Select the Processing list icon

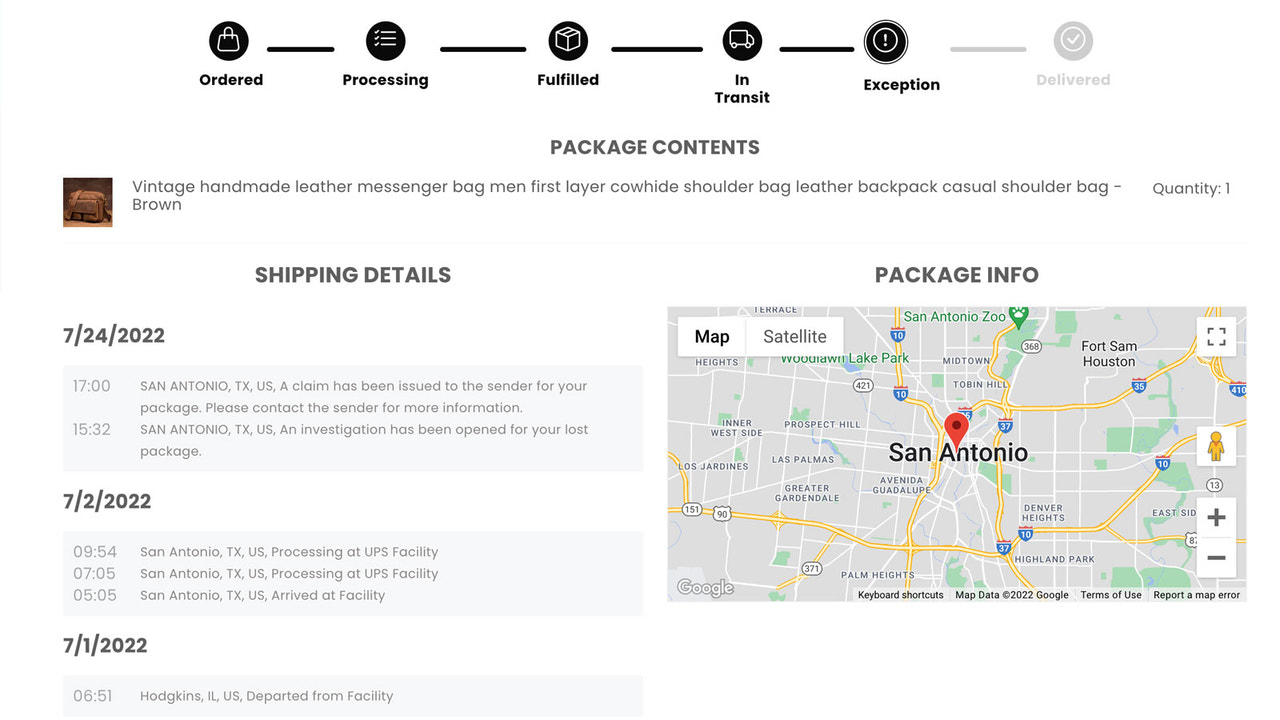(385, 40)
